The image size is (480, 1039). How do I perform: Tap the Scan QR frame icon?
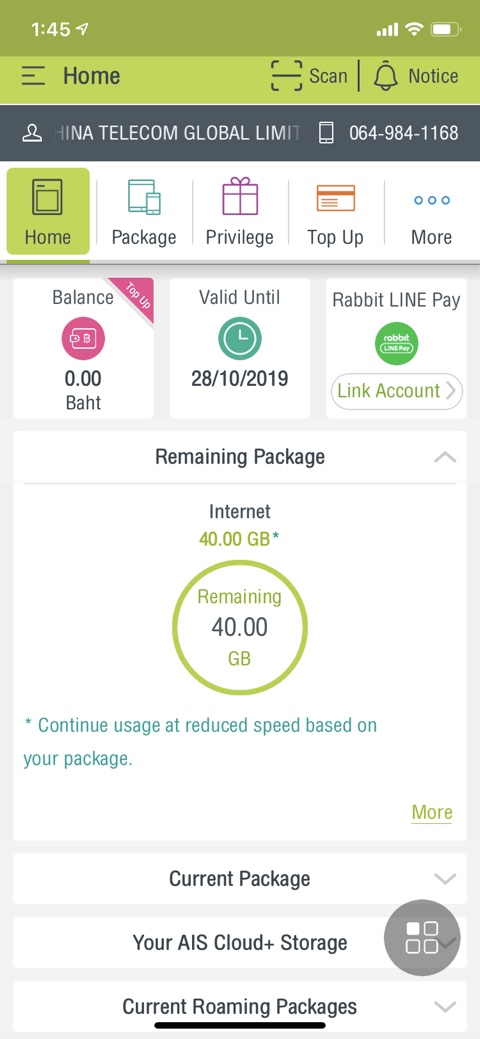coord(286,76)
